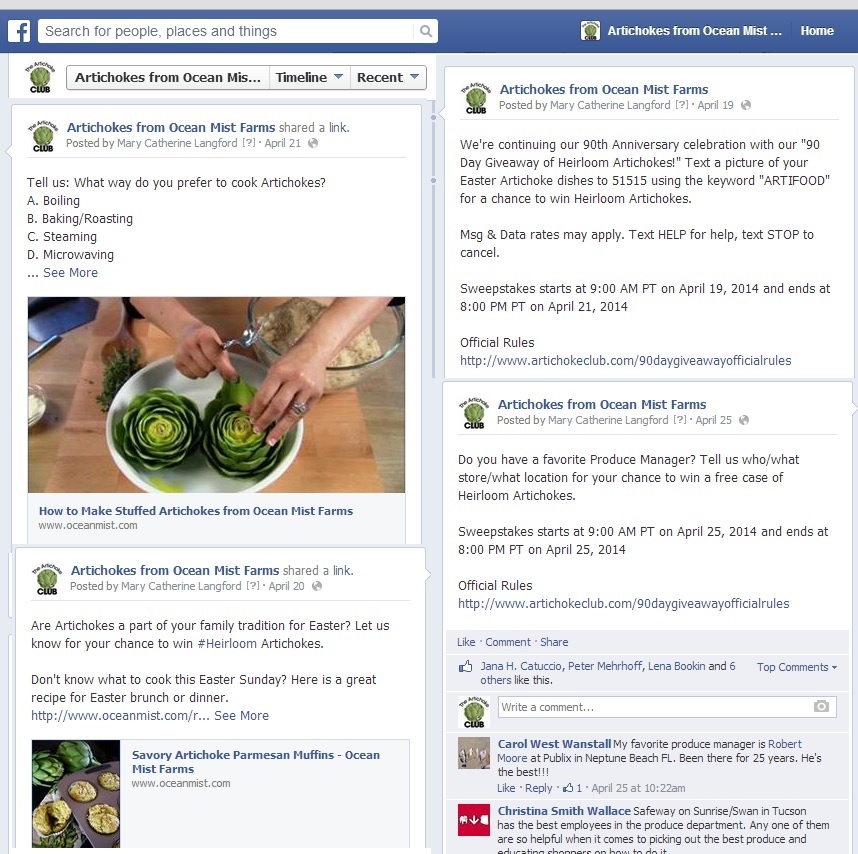Like the April 25 produce manager post
The image size is (858, 854).
(466, 642)
